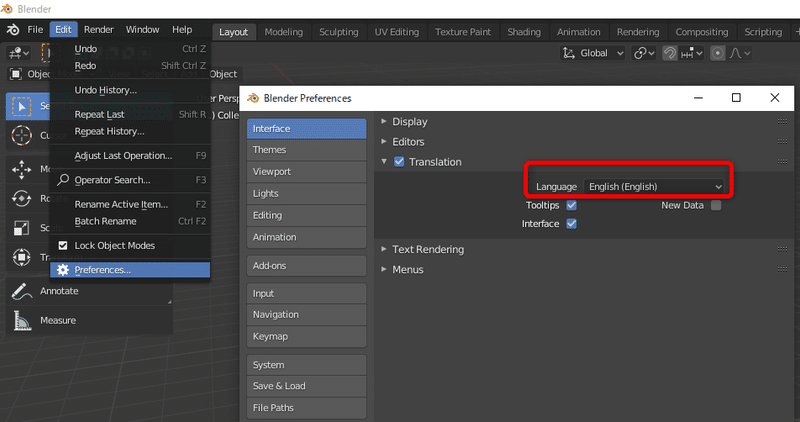Open the Global transform orientation dropdown
This screenshot has height=422, width=800.
pyautogui.click(x=593, y=53)
